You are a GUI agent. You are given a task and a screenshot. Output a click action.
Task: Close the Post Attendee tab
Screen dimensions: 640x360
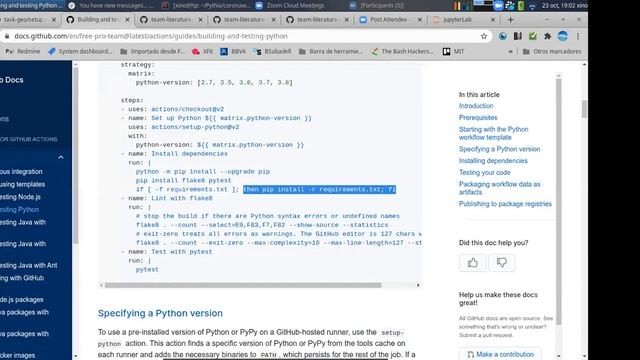(420, 20)
